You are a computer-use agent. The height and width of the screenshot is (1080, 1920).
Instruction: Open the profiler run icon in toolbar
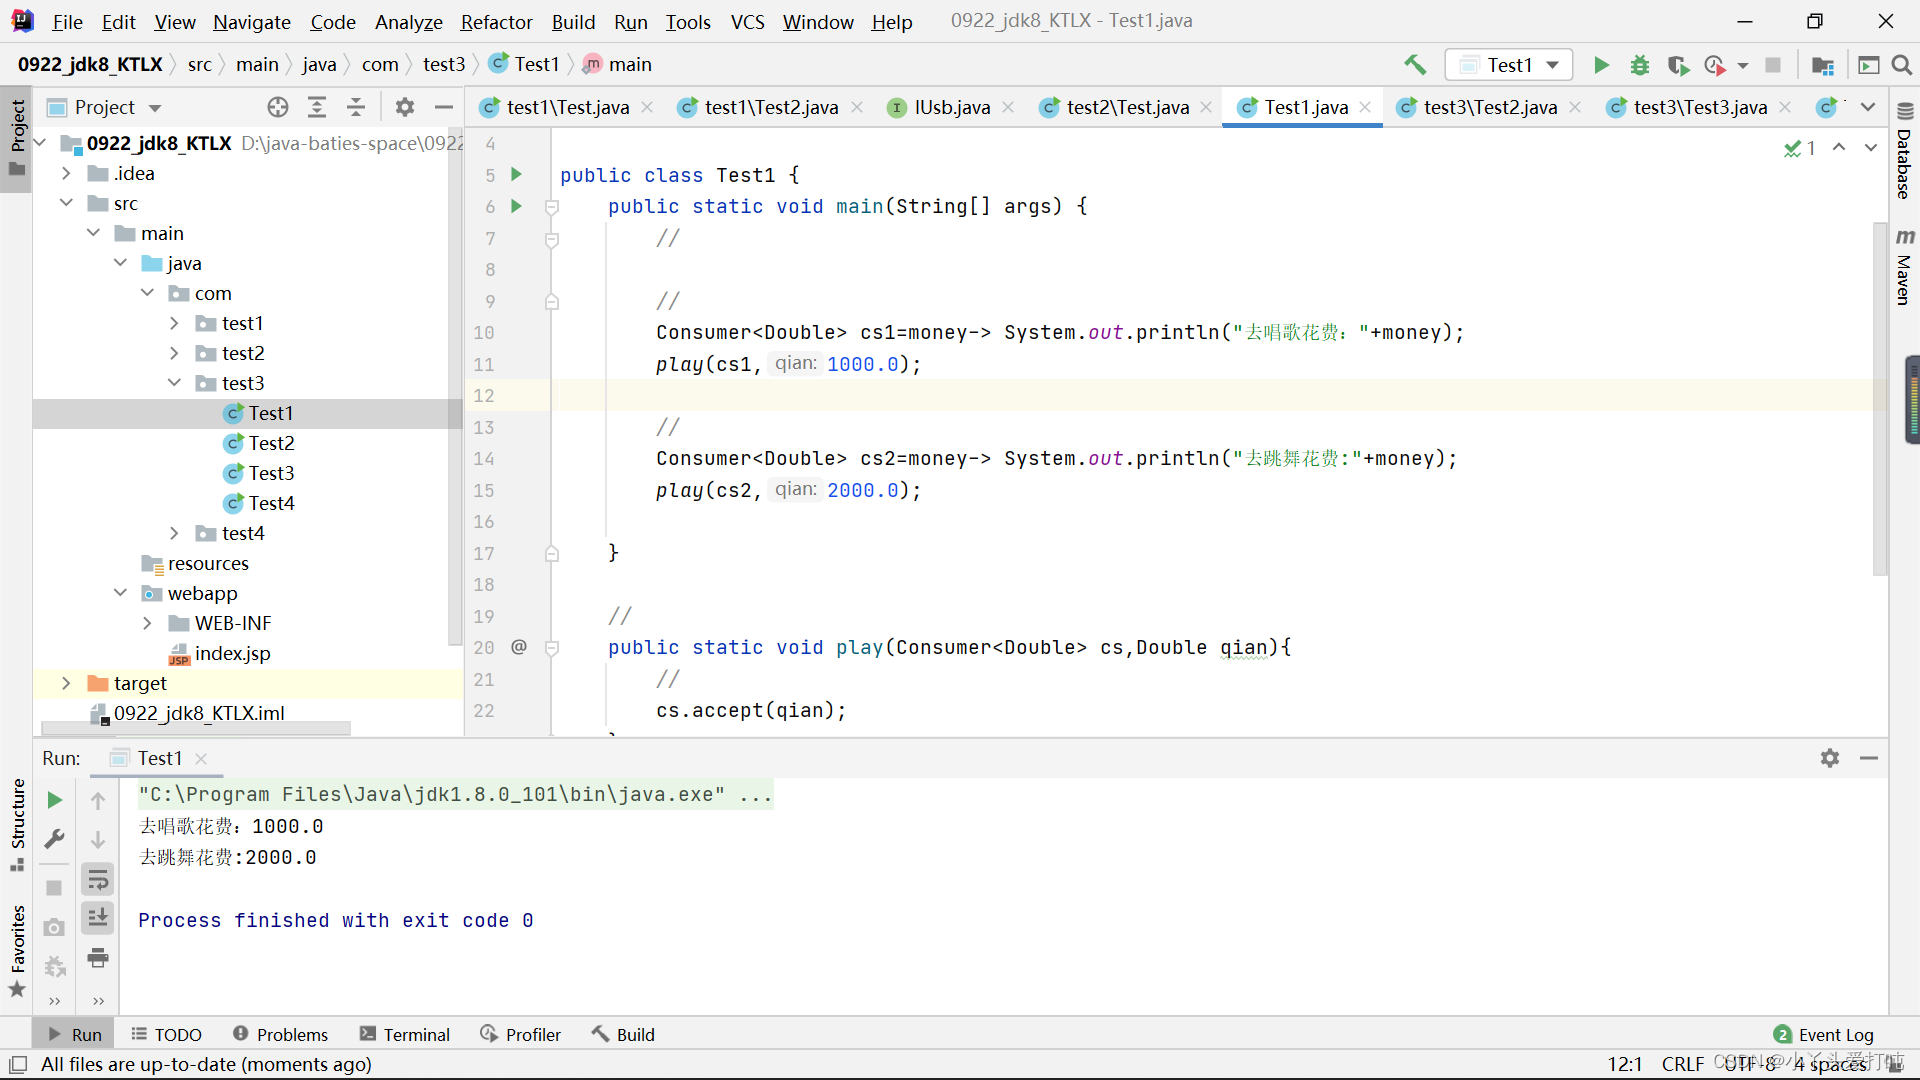(1716, 65)
